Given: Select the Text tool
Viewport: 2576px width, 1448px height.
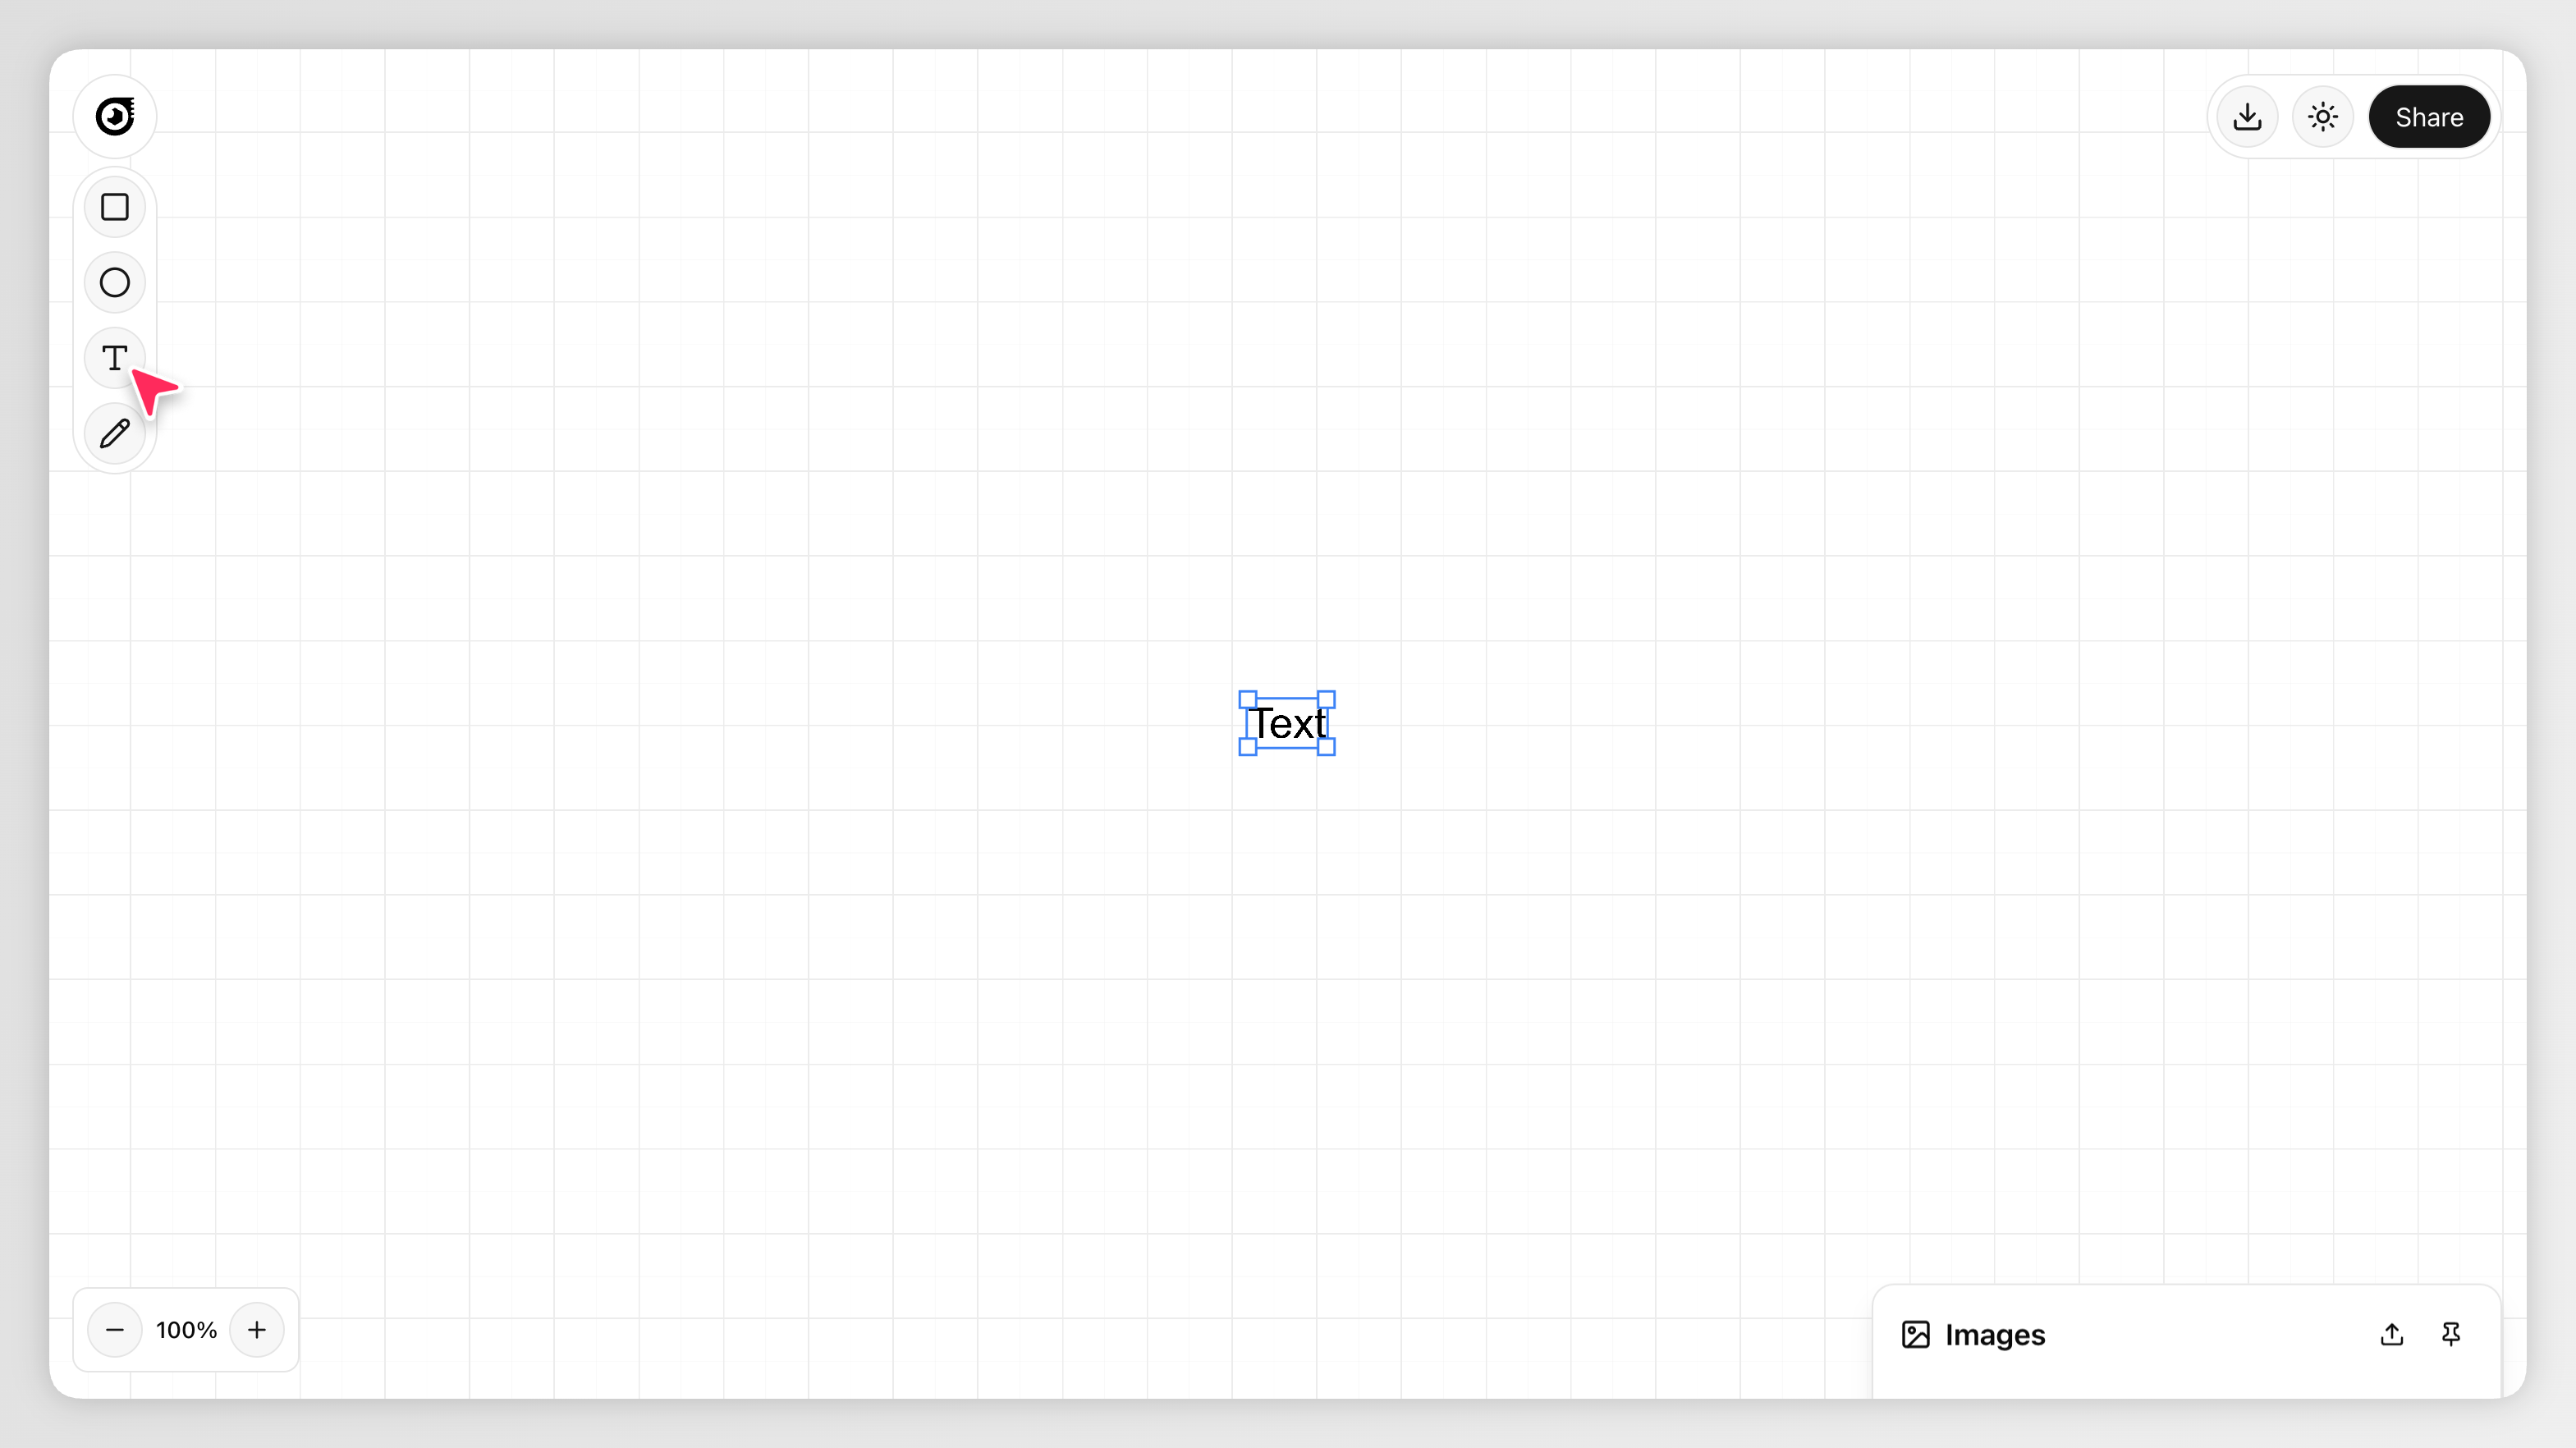Looking at the screenshot, I should pyautogui.click(x=115, y=357).
